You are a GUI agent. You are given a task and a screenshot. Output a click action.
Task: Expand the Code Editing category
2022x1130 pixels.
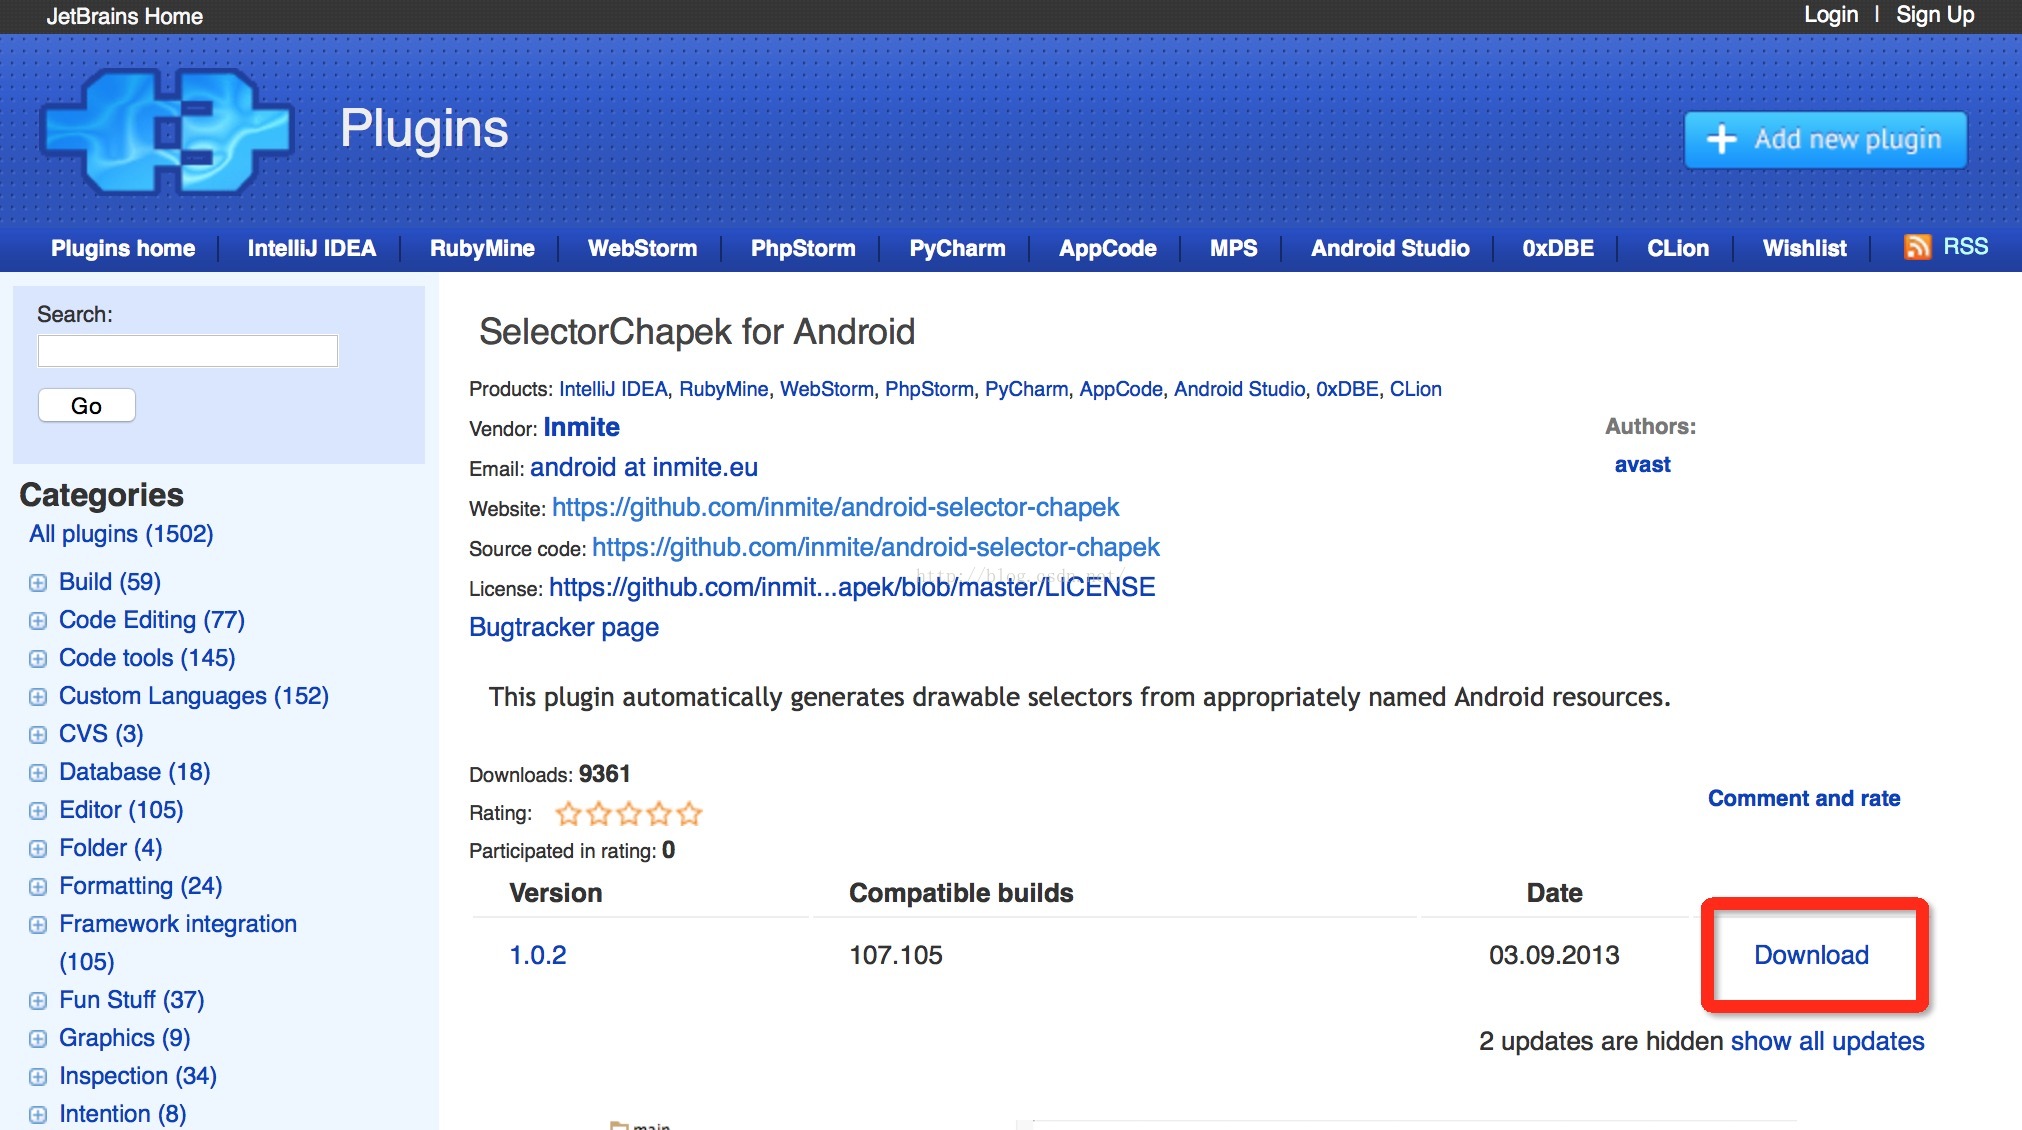[38, 621]
